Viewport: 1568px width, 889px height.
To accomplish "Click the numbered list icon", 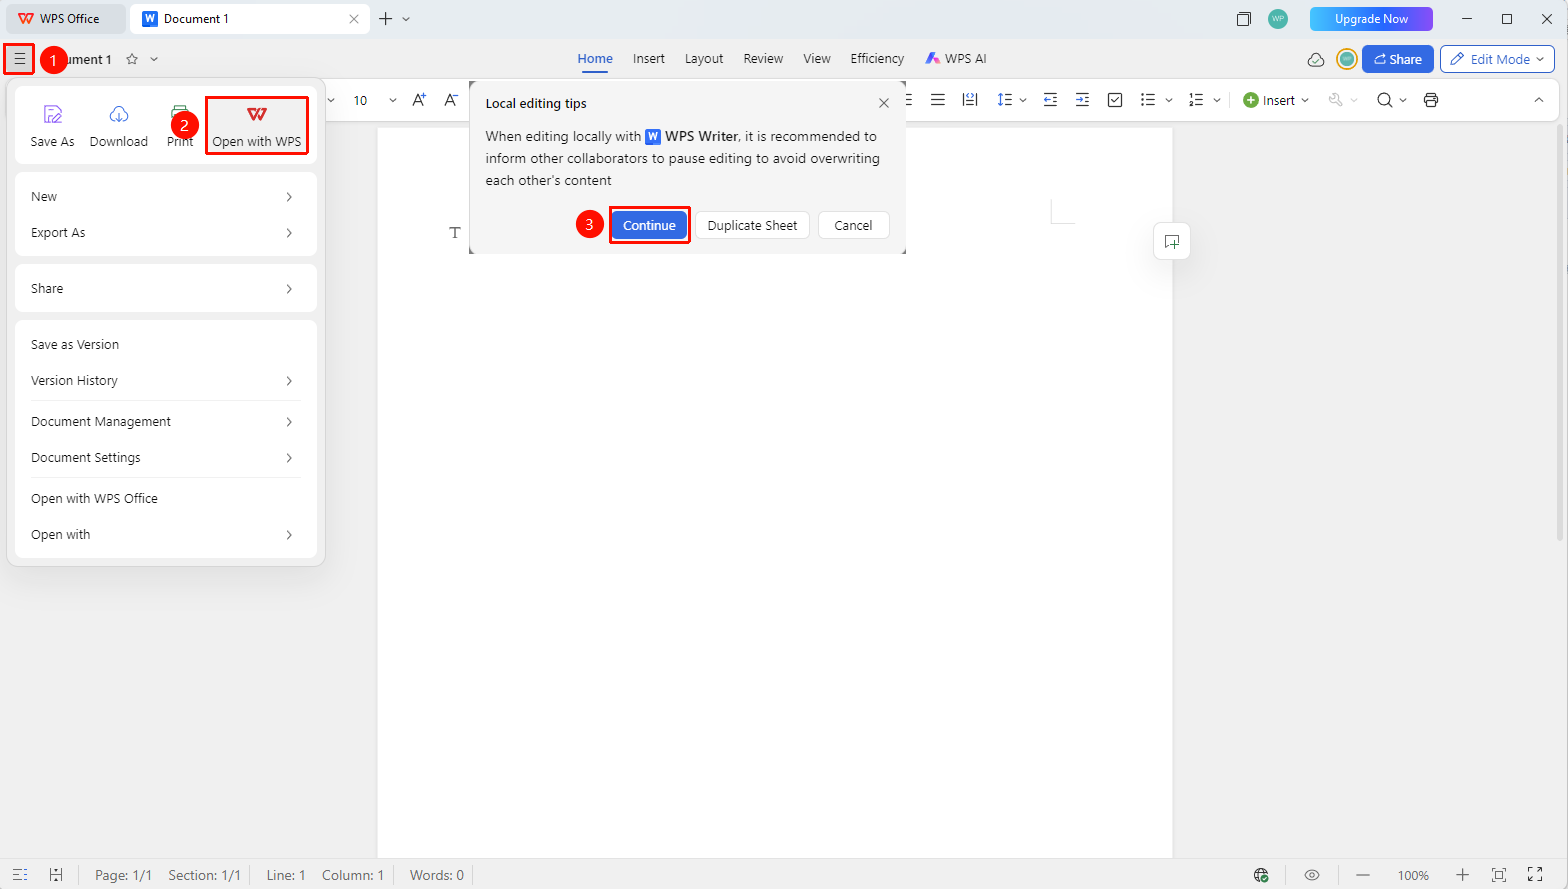I will pyautogui.click(x=1196, y=100).
